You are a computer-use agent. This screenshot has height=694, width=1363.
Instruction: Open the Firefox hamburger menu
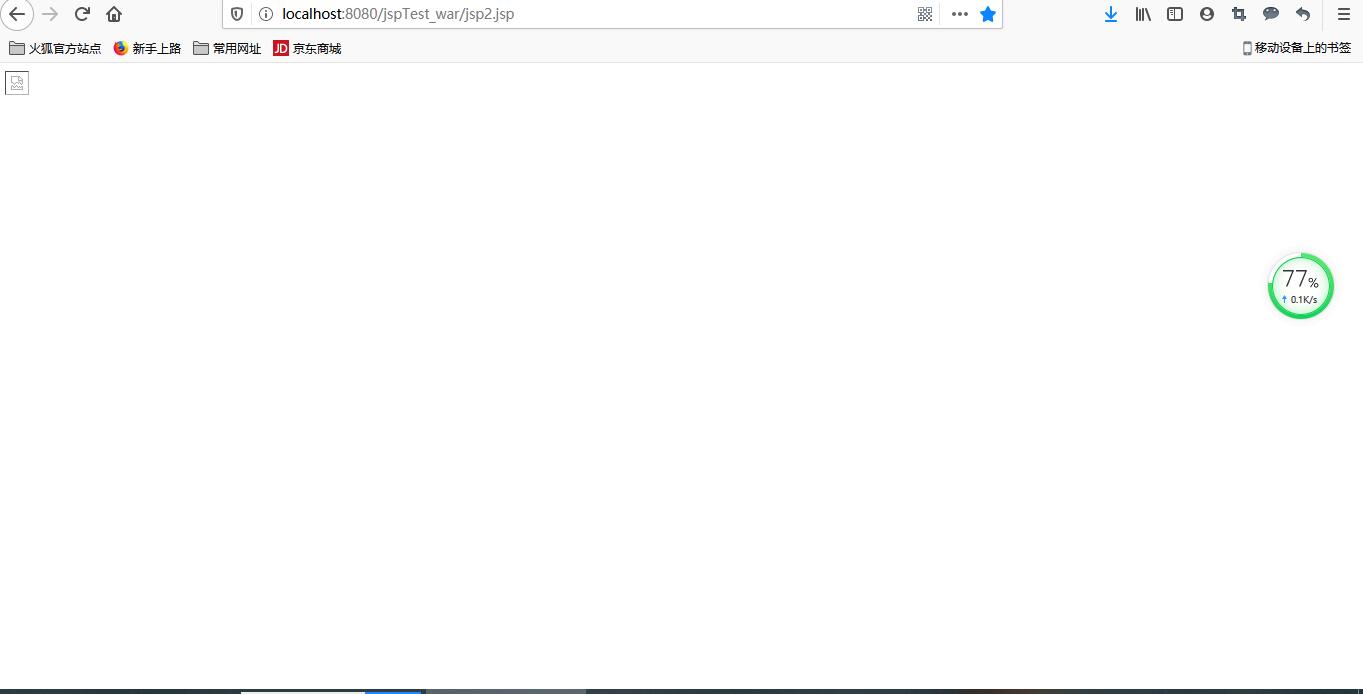click(1344, 14)
